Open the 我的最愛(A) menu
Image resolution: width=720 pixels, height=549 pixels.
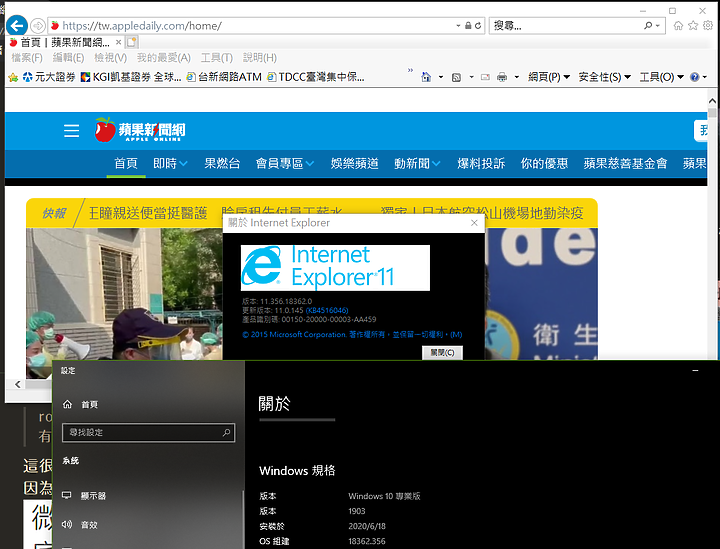(164, 58)
